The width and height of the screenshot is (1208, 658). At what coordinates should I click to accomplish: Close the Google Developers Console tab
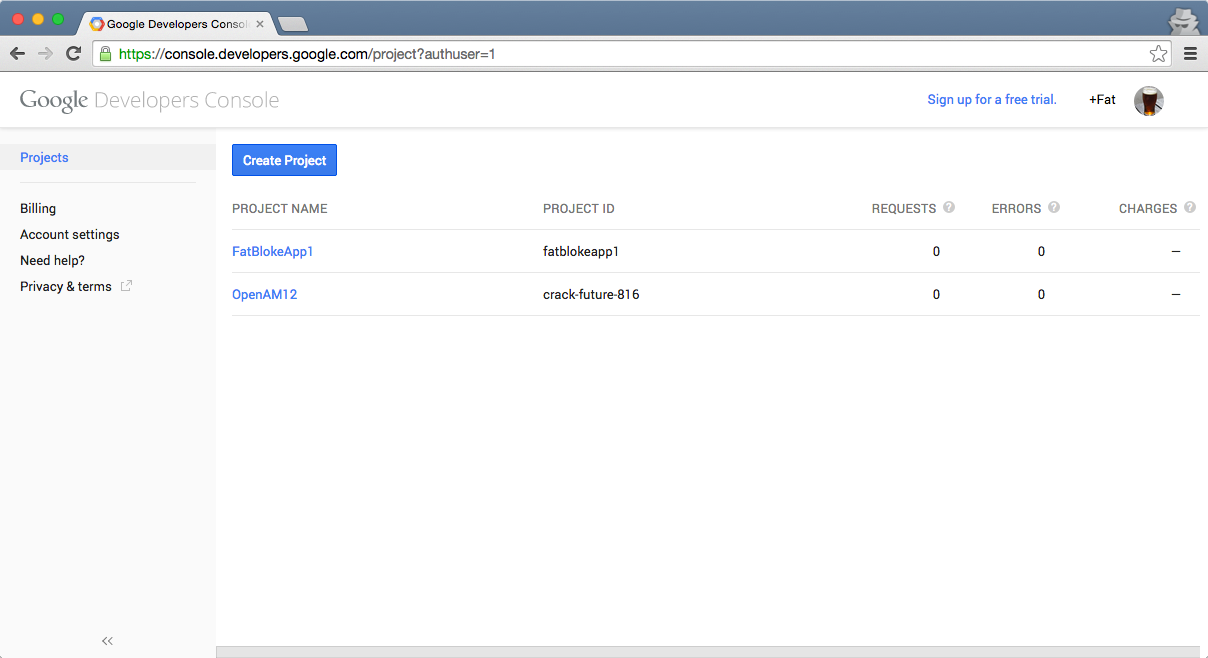(x=260, y=23)
